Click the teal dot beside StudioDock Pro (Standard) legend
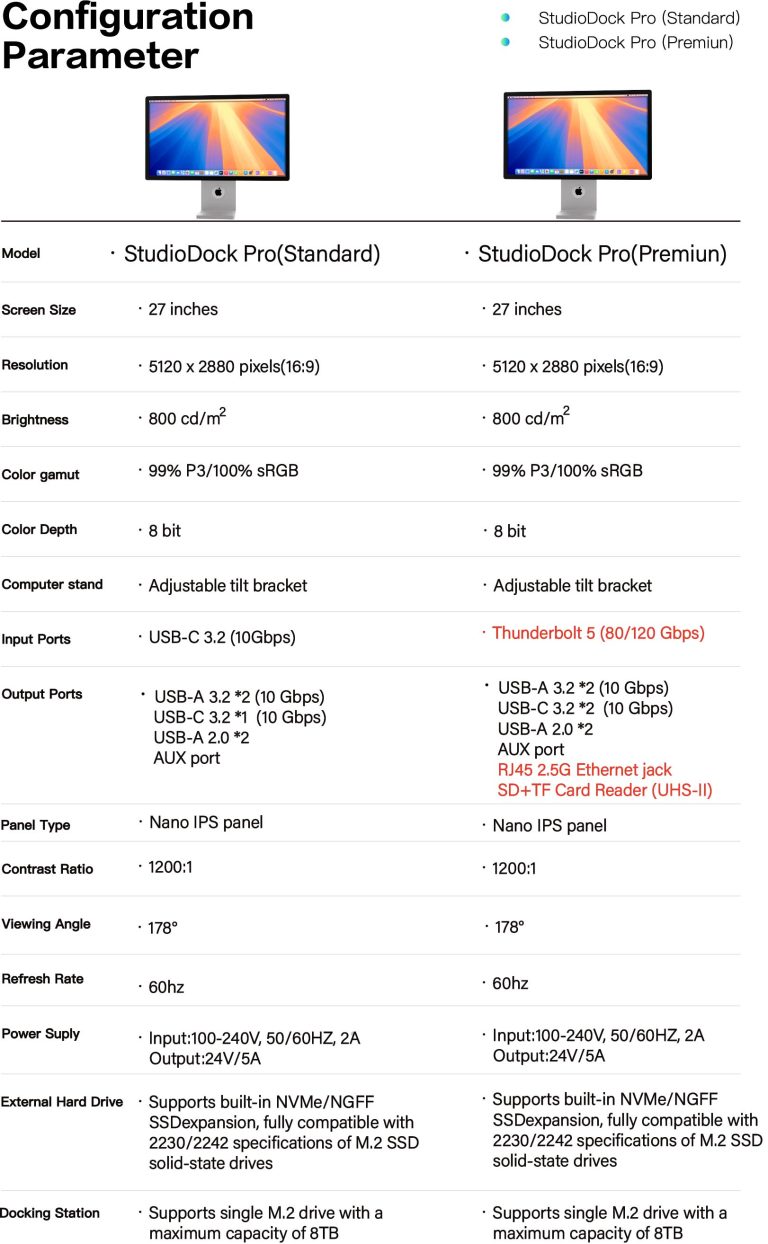 point(506,18)
